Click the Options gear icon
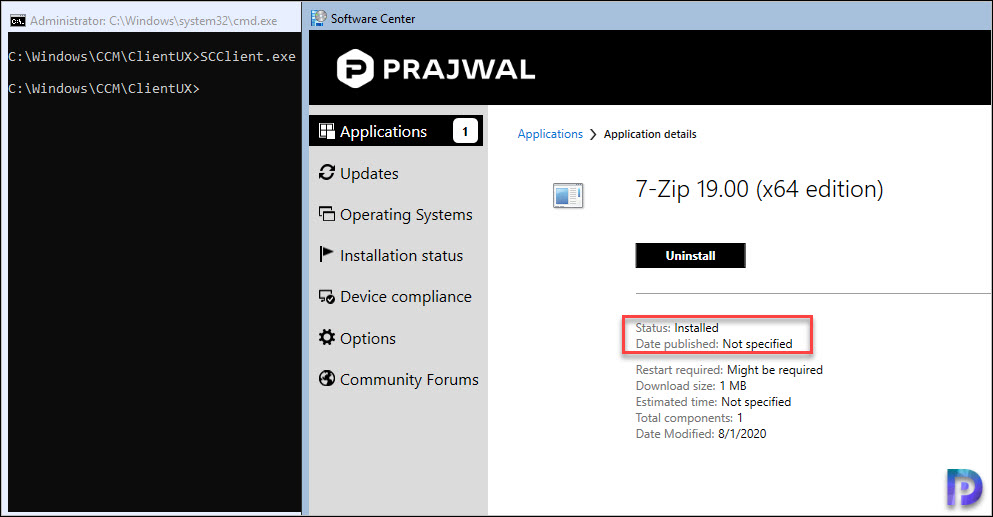Screen dimensions: 993x517 pos(327,337)
